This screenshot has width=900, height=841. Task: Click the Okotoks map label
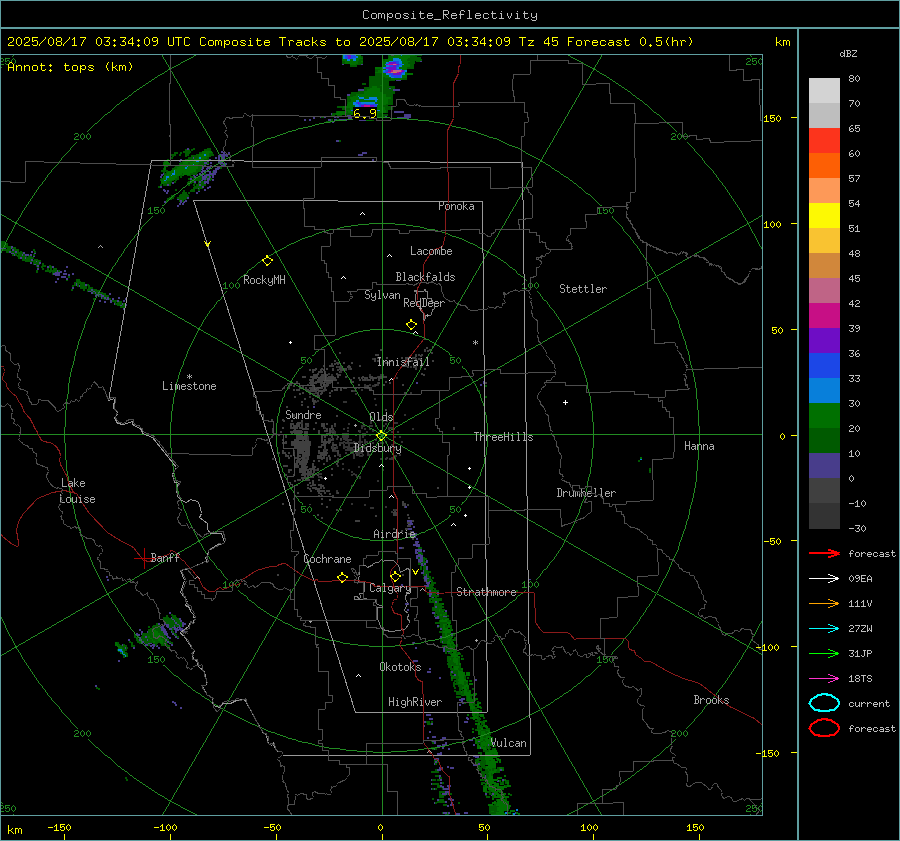[400, 667]
